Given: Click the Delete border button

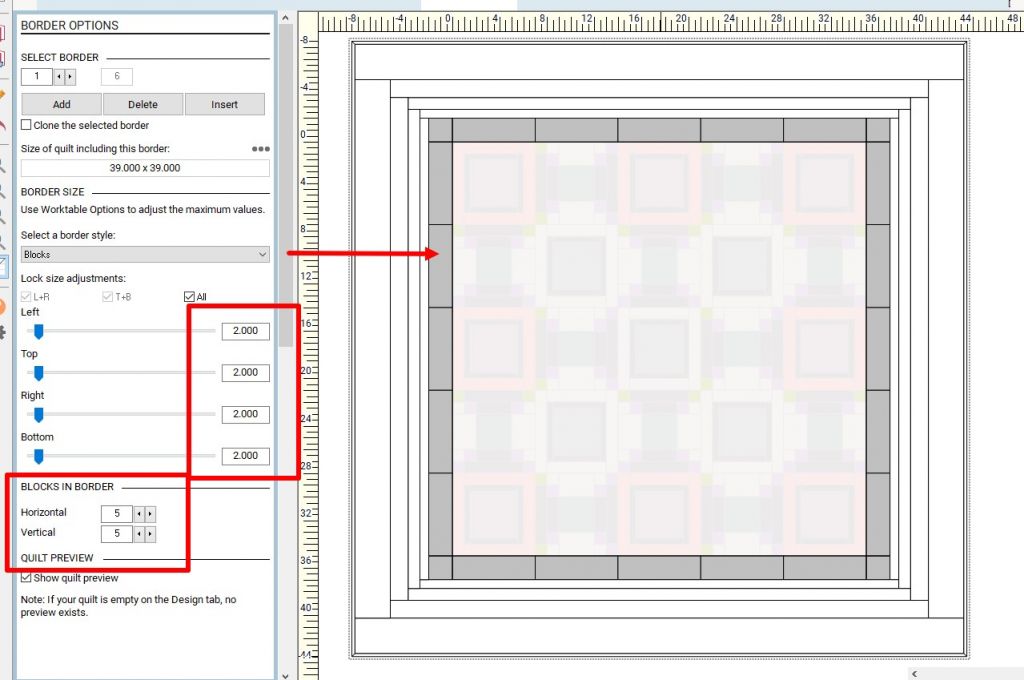Looking at the screenshot, I should coord(143,105).
